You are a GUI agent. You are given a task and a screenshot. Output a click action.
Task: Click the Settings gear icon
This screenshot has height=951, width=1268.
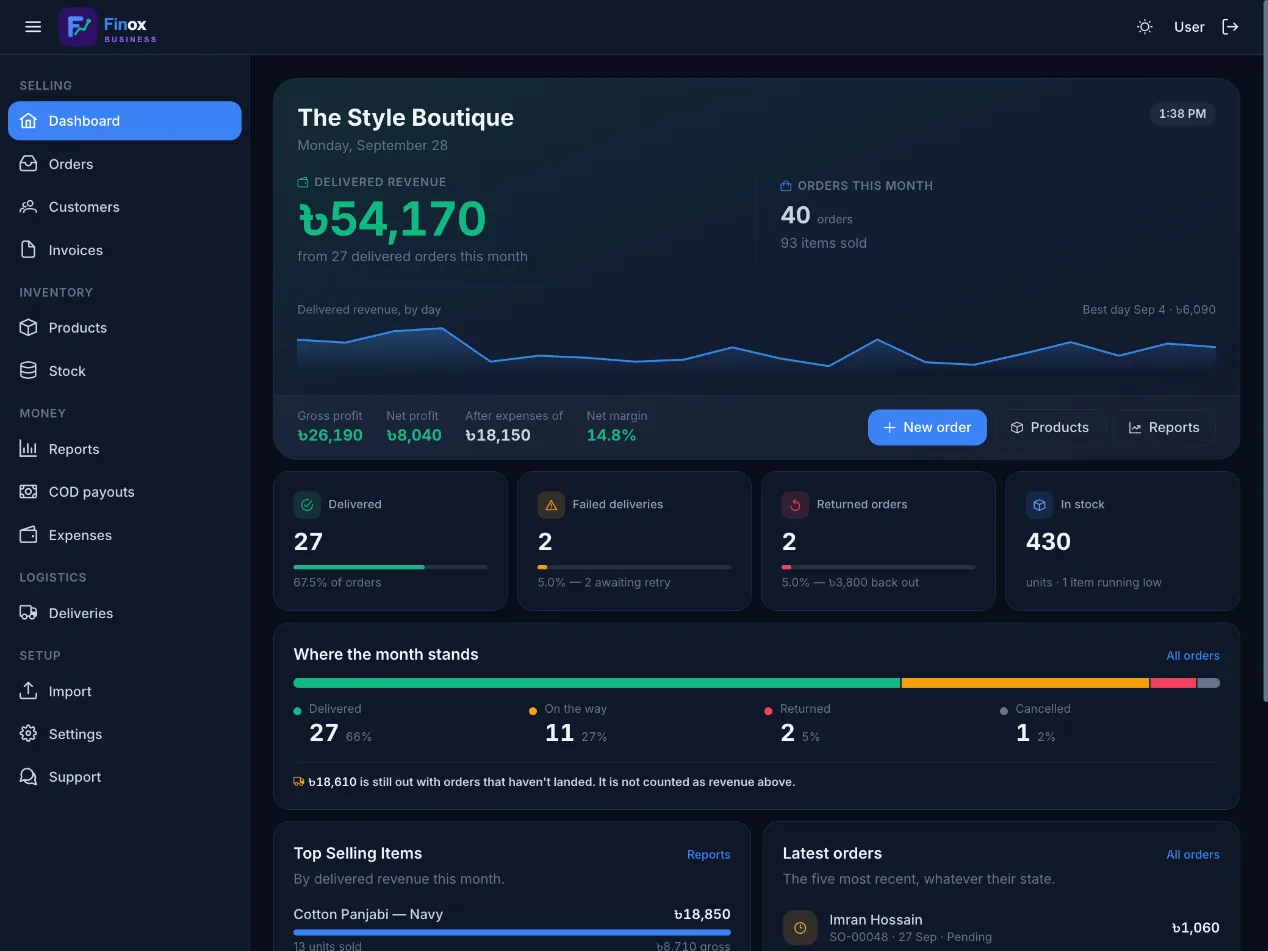coord(29,734)
